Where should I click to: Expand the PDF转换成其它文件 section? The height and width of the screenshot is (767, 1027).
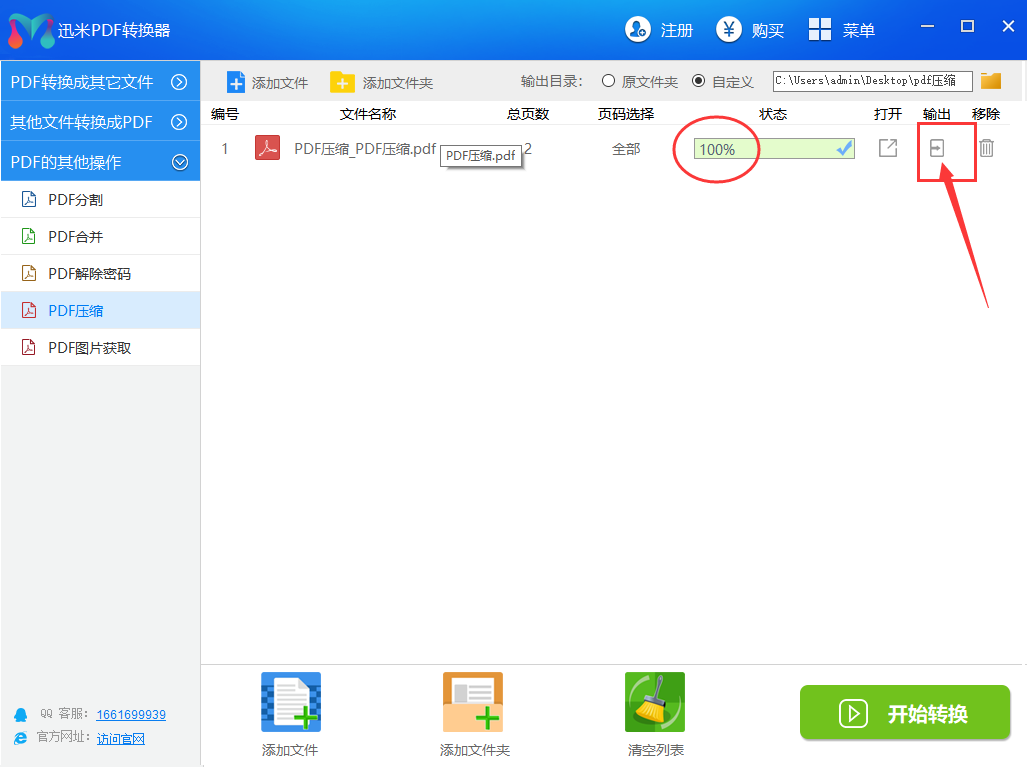(x=100, y=81)
